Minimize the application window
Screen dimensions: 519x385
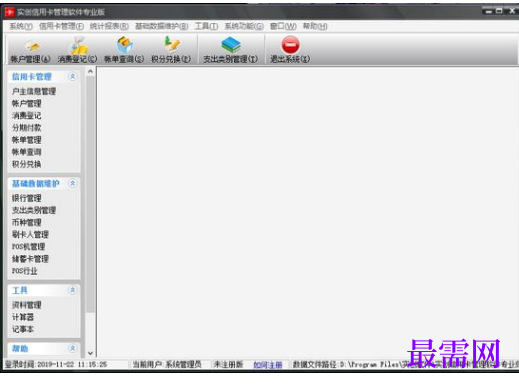click(x=488, y=11)
